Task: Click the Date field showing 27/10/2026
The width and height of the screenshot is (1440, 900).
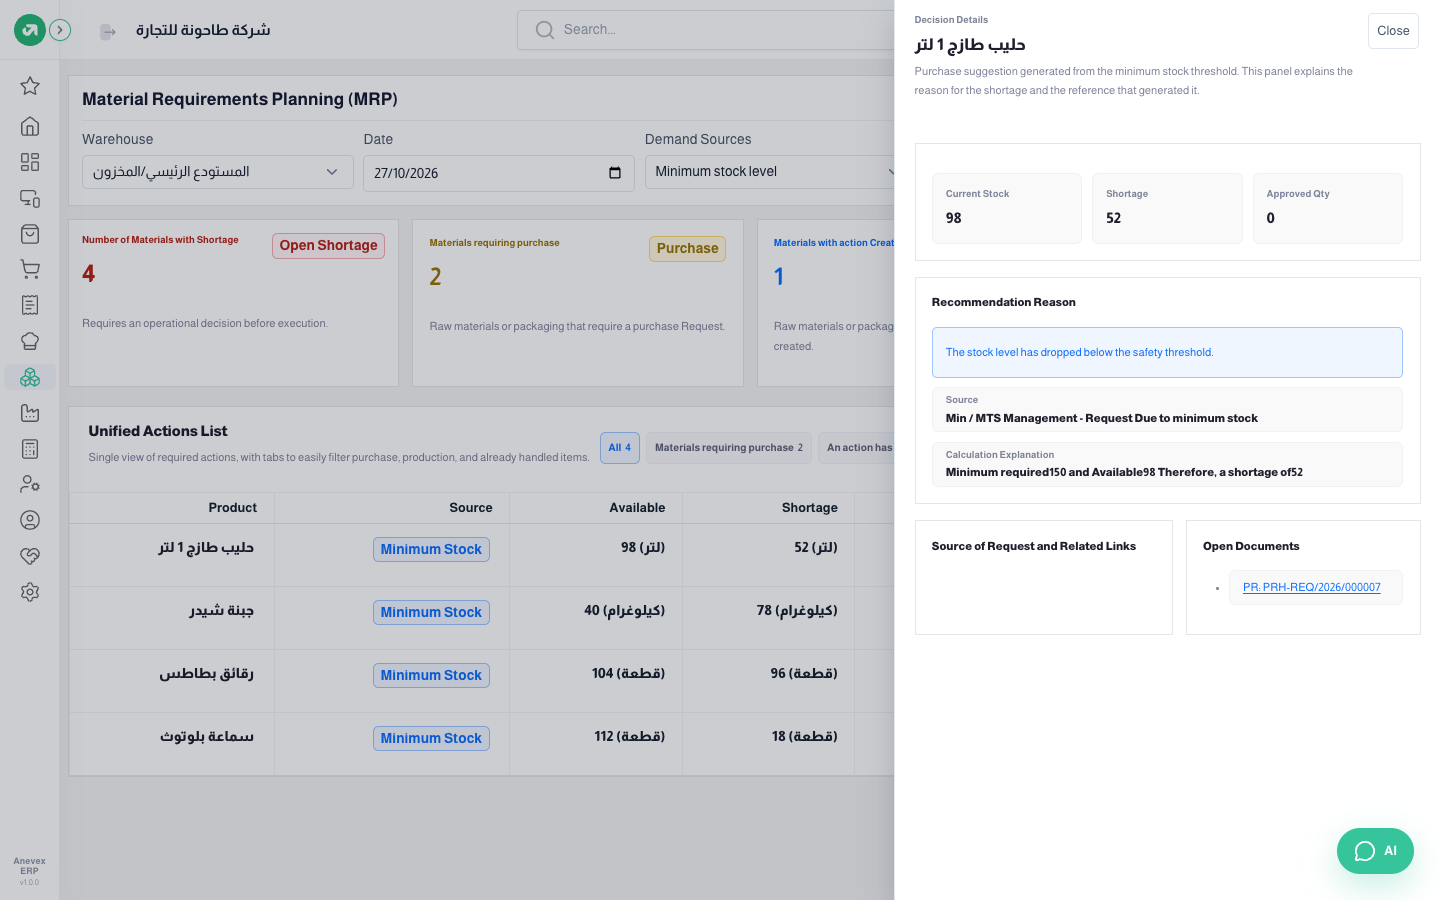Action: click(498, 173)
